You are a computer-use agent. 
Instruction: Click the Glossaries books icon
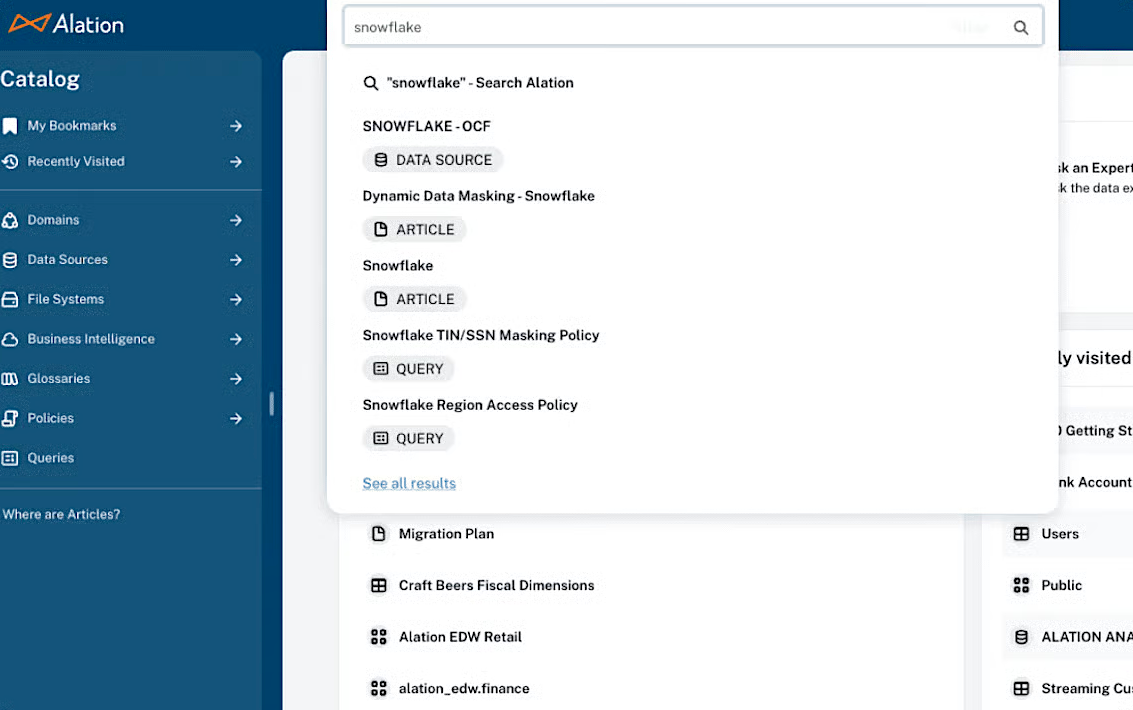10,379
